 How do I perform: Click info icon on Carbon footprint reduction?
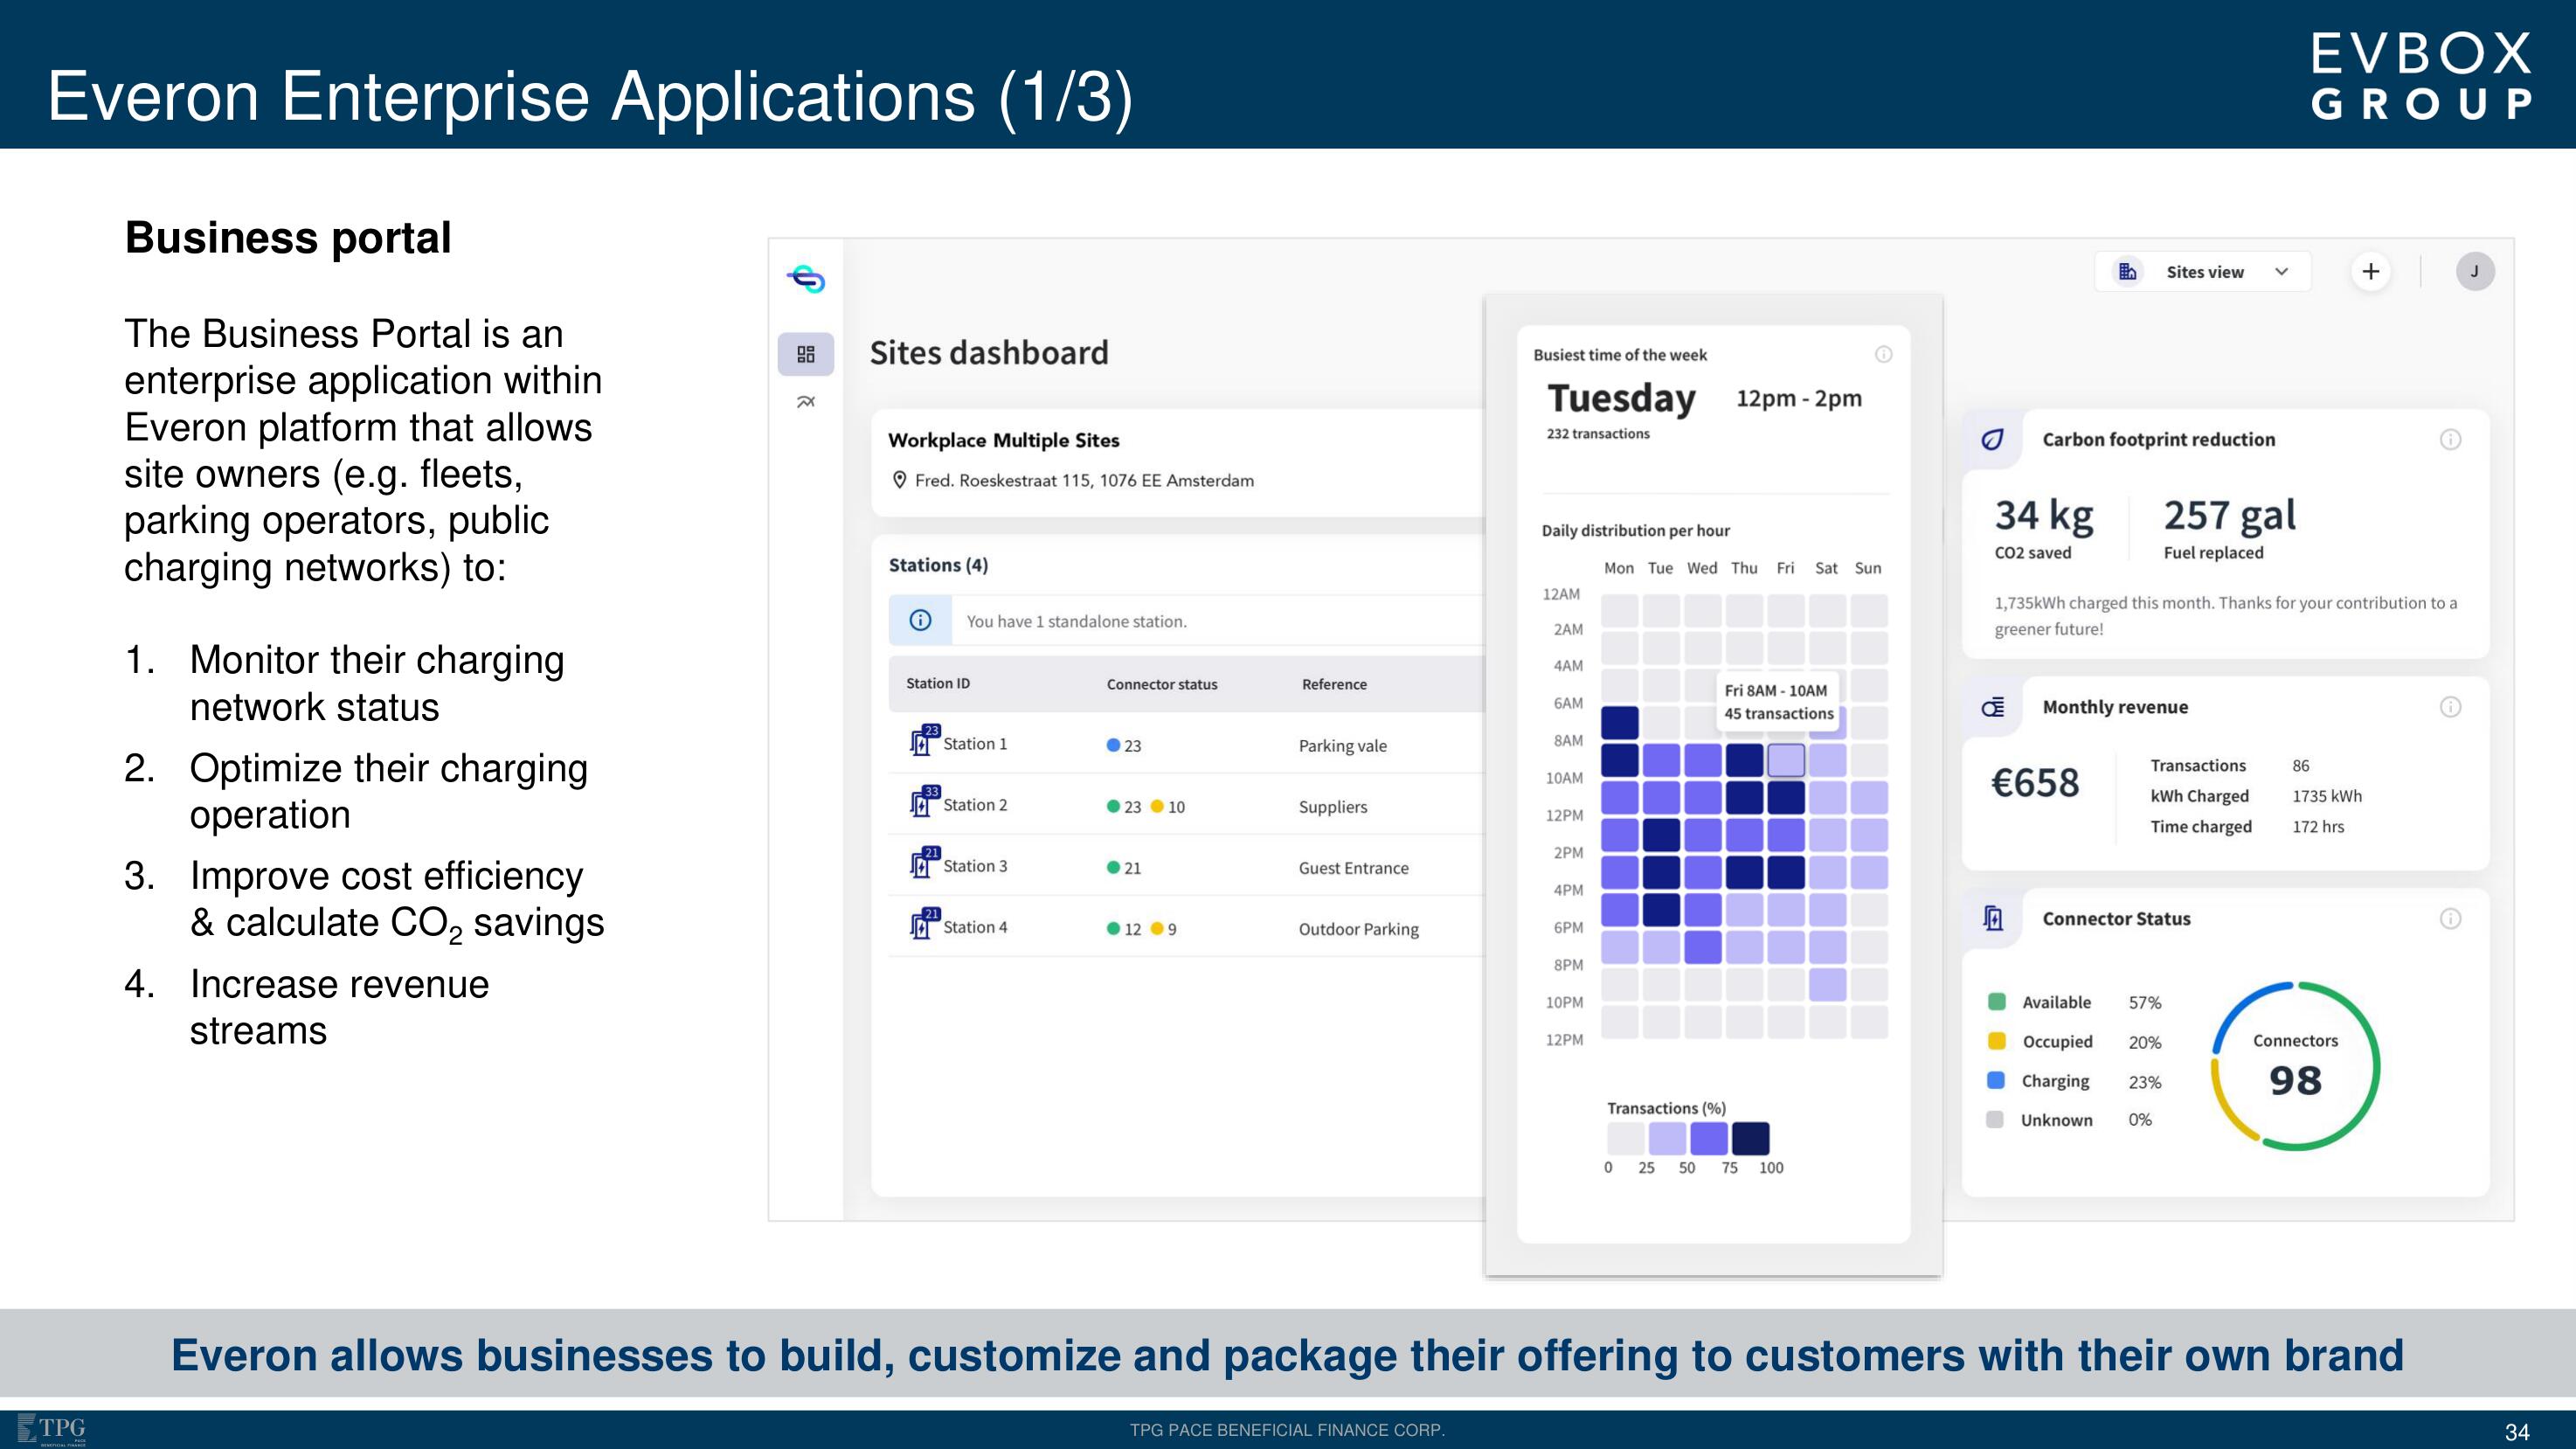click(x=2450, y=439)
